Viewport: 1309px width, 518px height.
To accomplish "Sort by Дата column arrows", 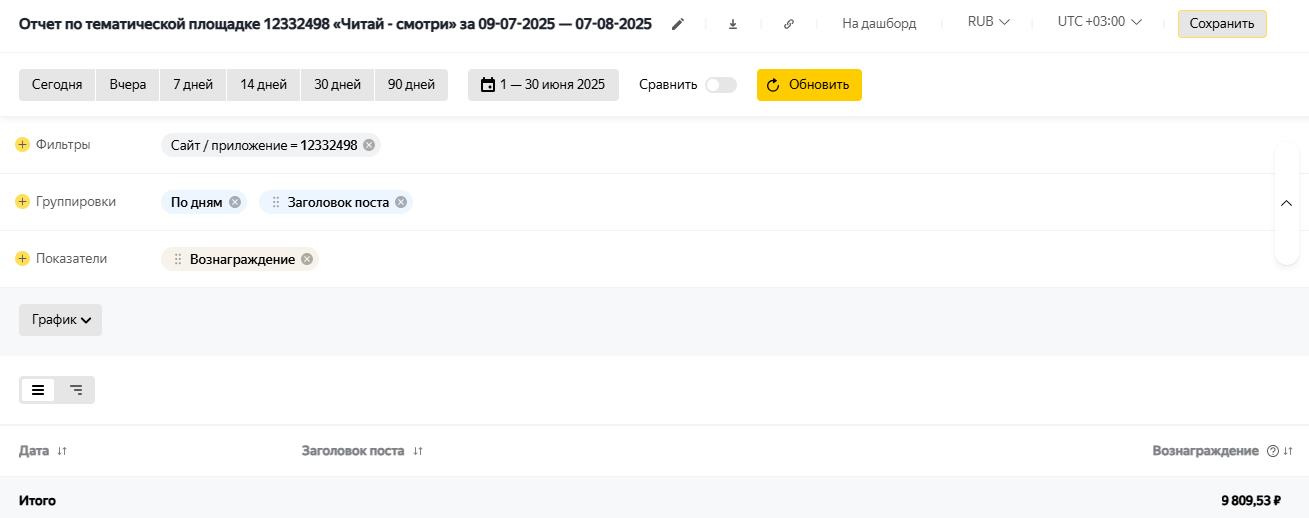I will pyautogui.click(x=62, y=451).
